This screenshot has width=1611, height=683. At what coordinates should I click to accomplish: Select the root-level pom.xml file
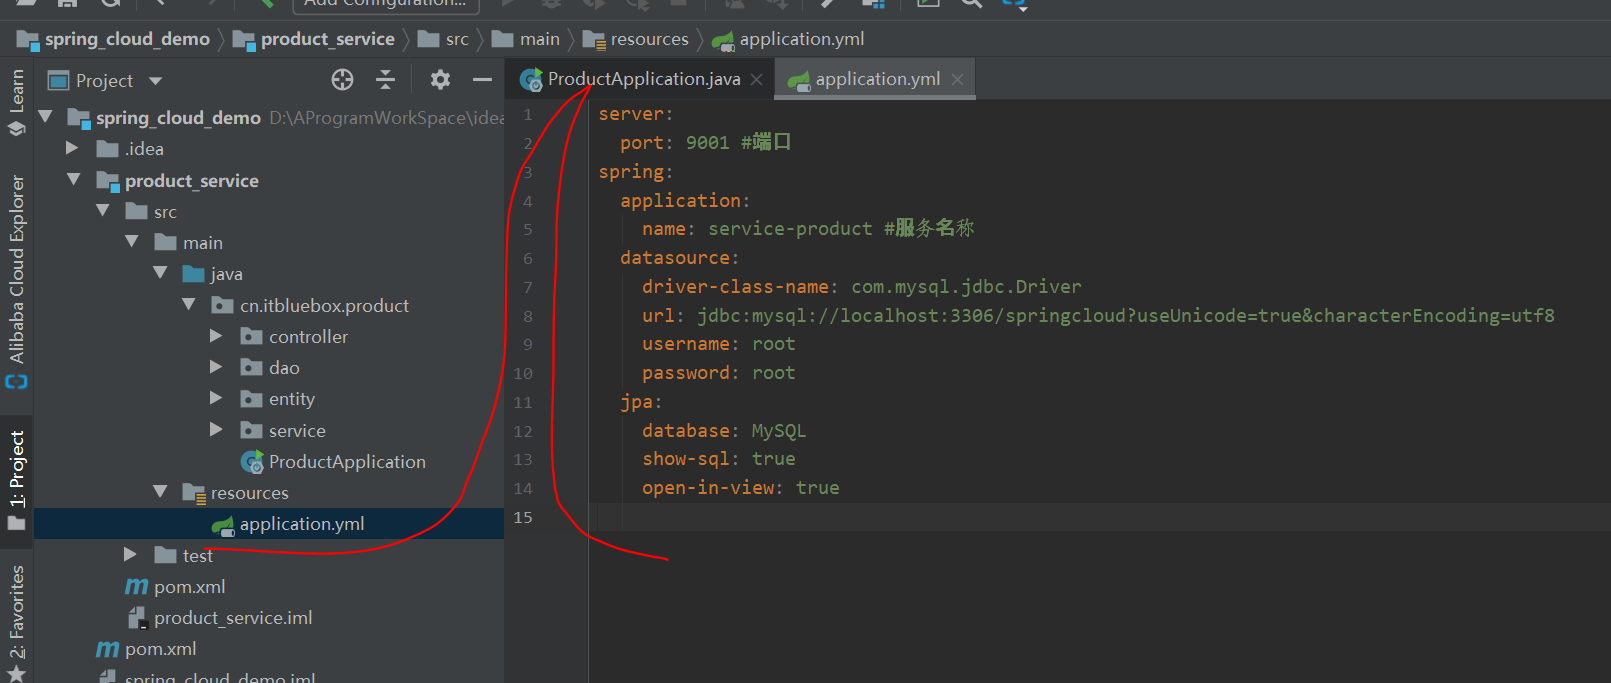[161, 649]
